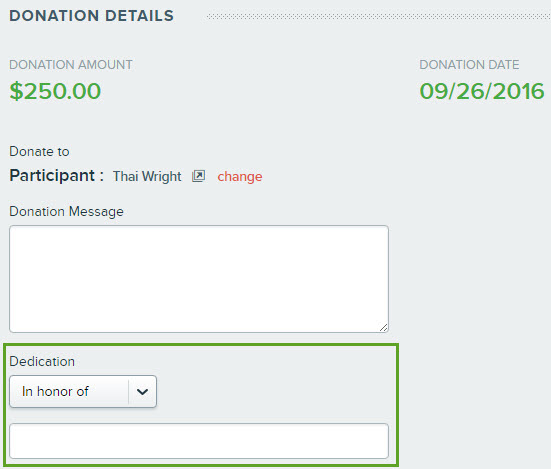This screenshot has height=469, width=551.
Task: Open the In honor of dedication dropdown
Action: (83, 391)
